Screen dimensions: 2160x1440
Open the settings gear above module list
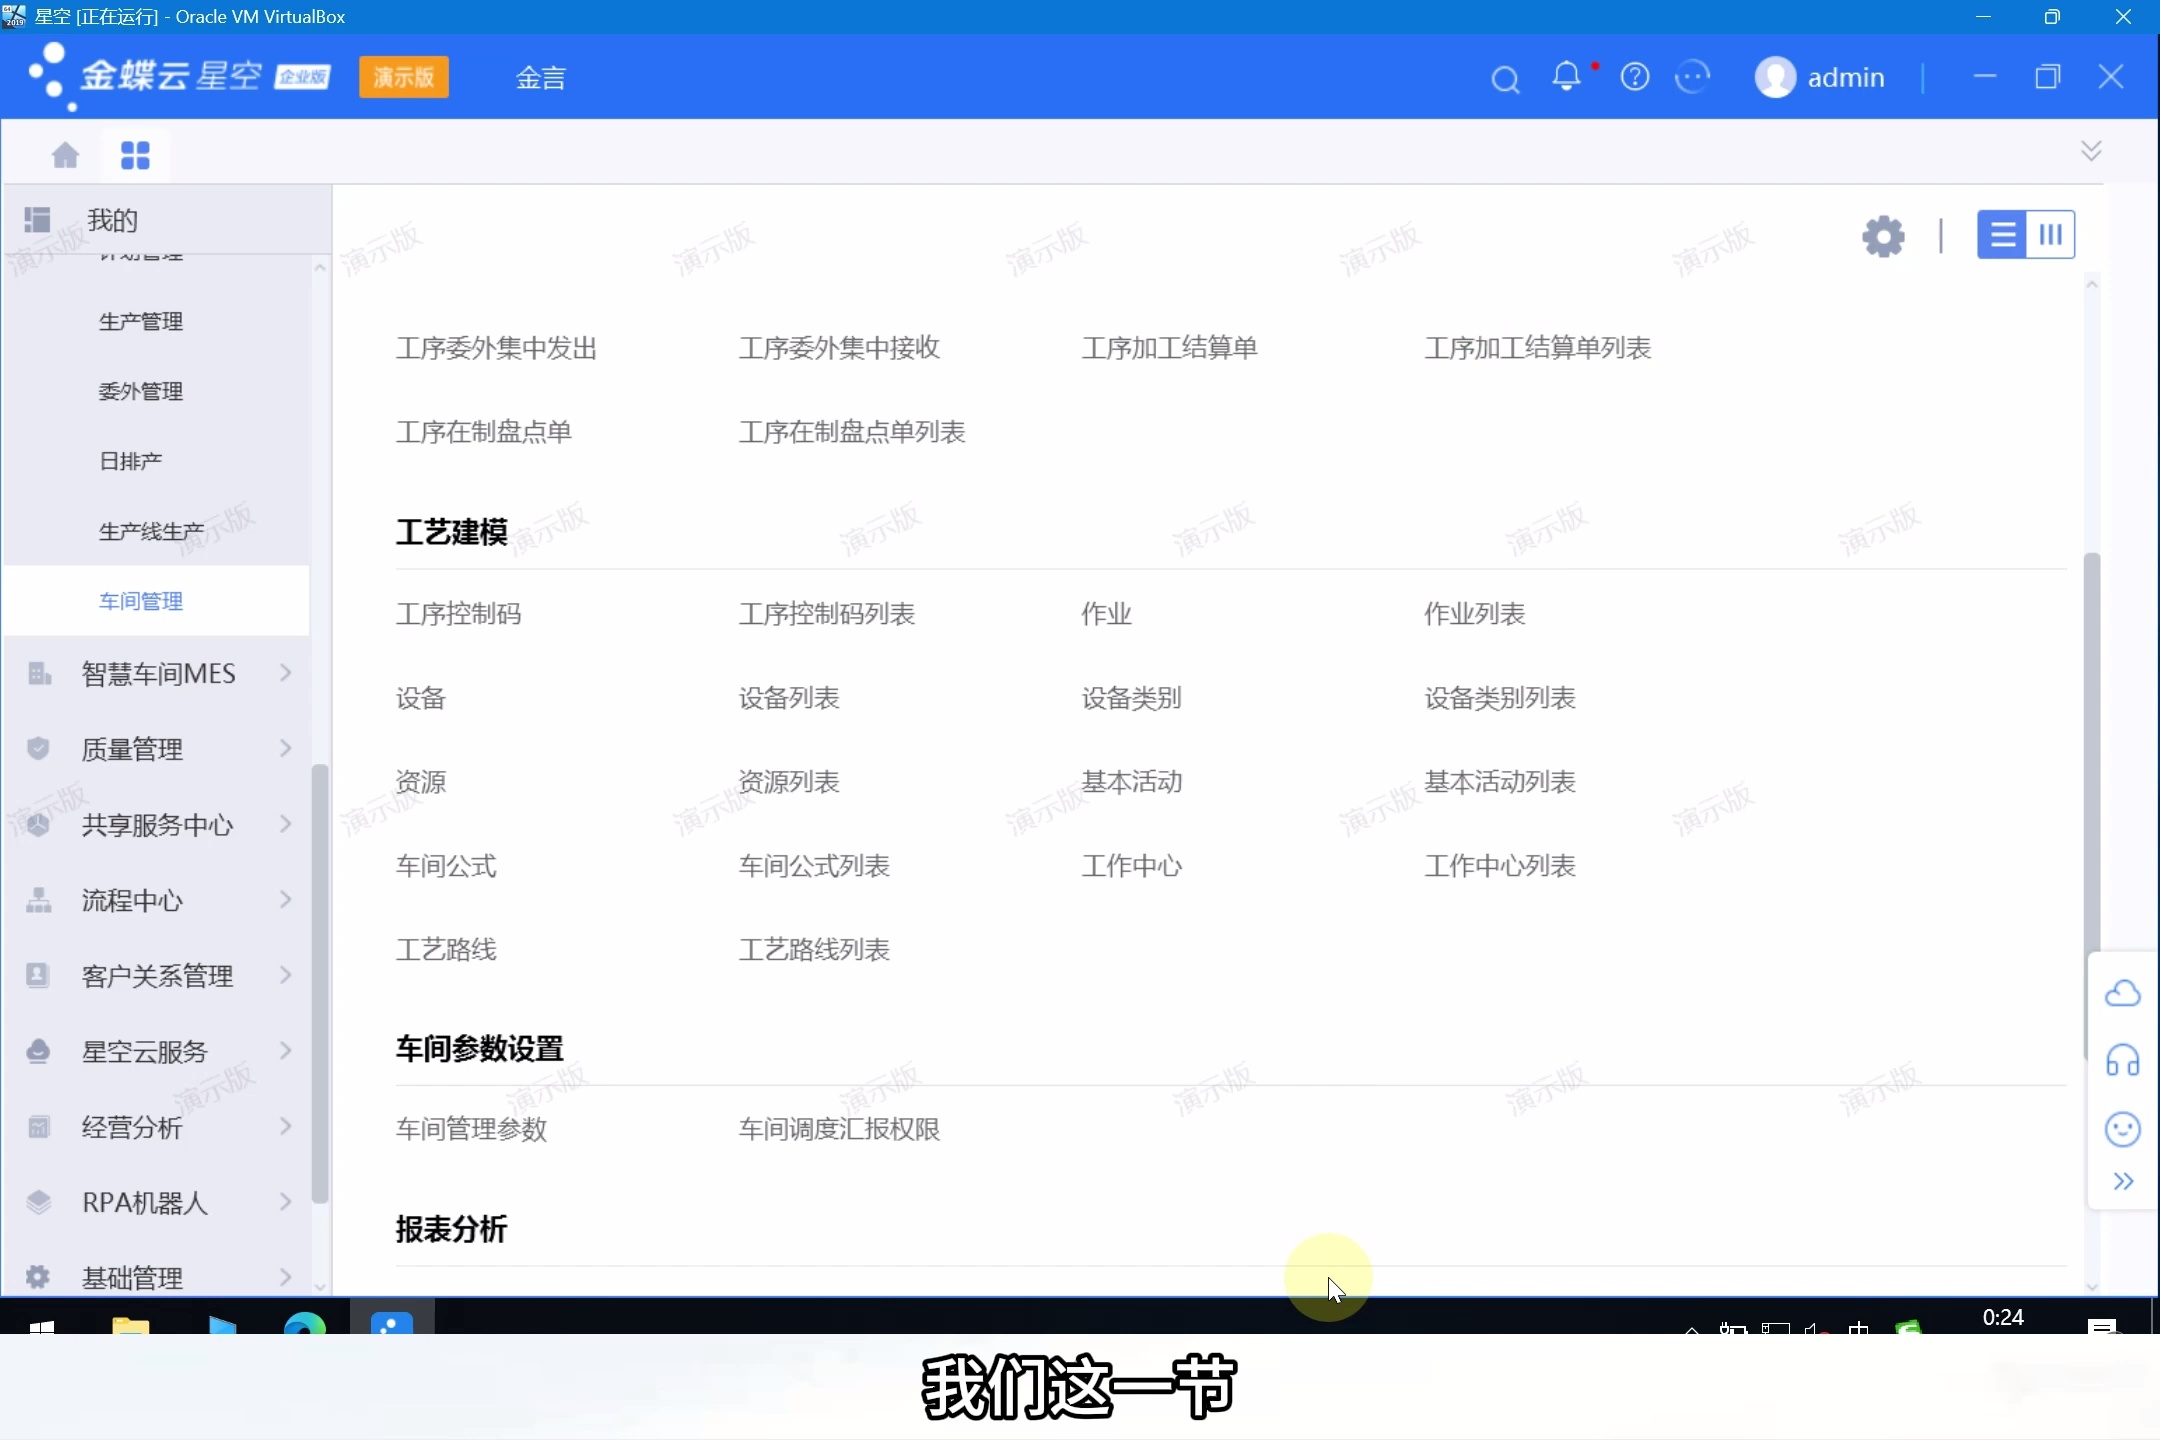(x=1884, y=235)
